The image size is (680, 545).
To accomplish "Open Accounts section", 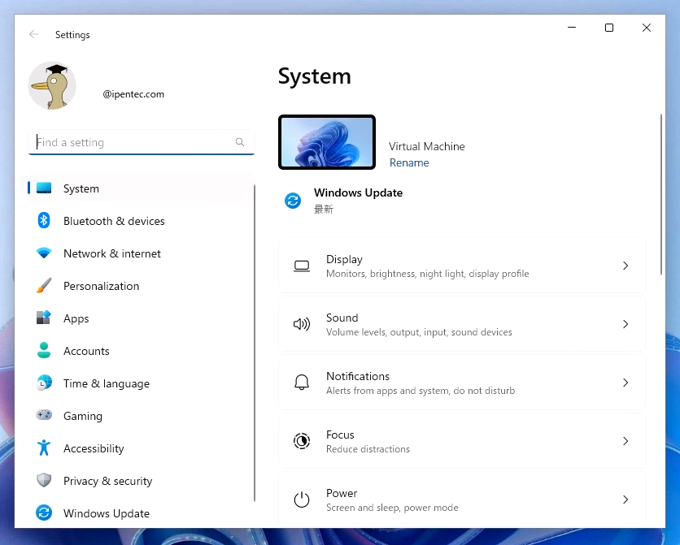I will pyautogui.click(x=141, y=351).
